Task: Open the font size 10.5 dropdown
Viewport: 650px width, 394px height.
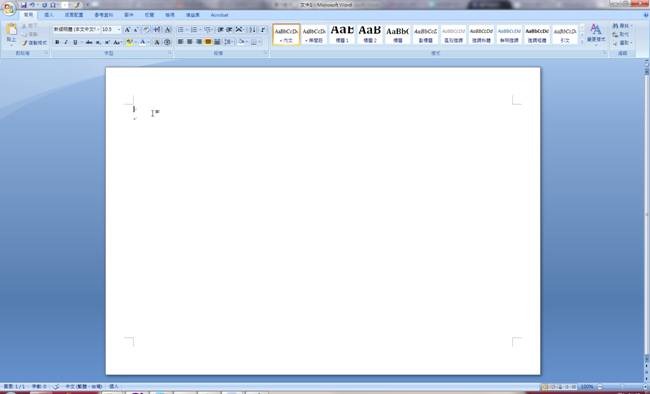Action: [x=119, y=29]
